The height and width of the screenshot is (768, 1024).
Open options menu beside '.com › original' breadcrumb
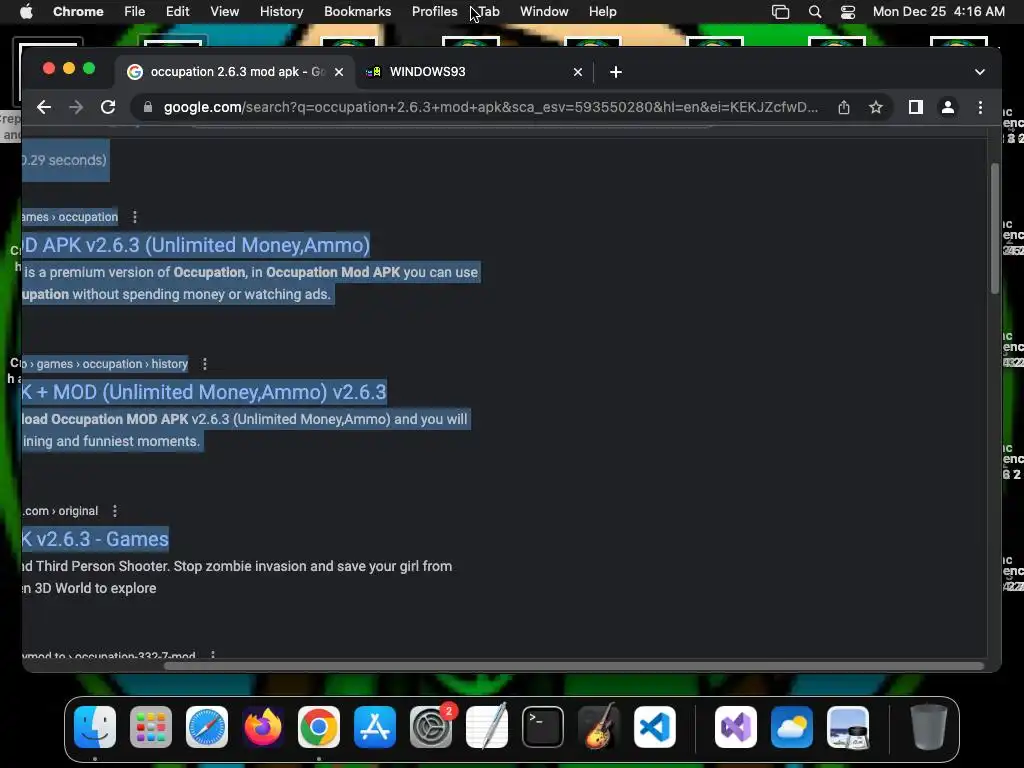click(114, 511)
